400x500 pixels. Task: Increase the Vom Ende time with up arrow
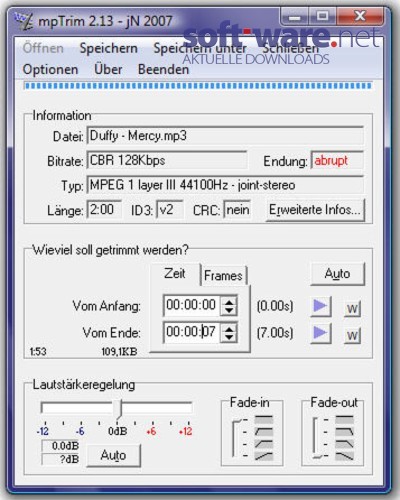[x=229, y=328]
